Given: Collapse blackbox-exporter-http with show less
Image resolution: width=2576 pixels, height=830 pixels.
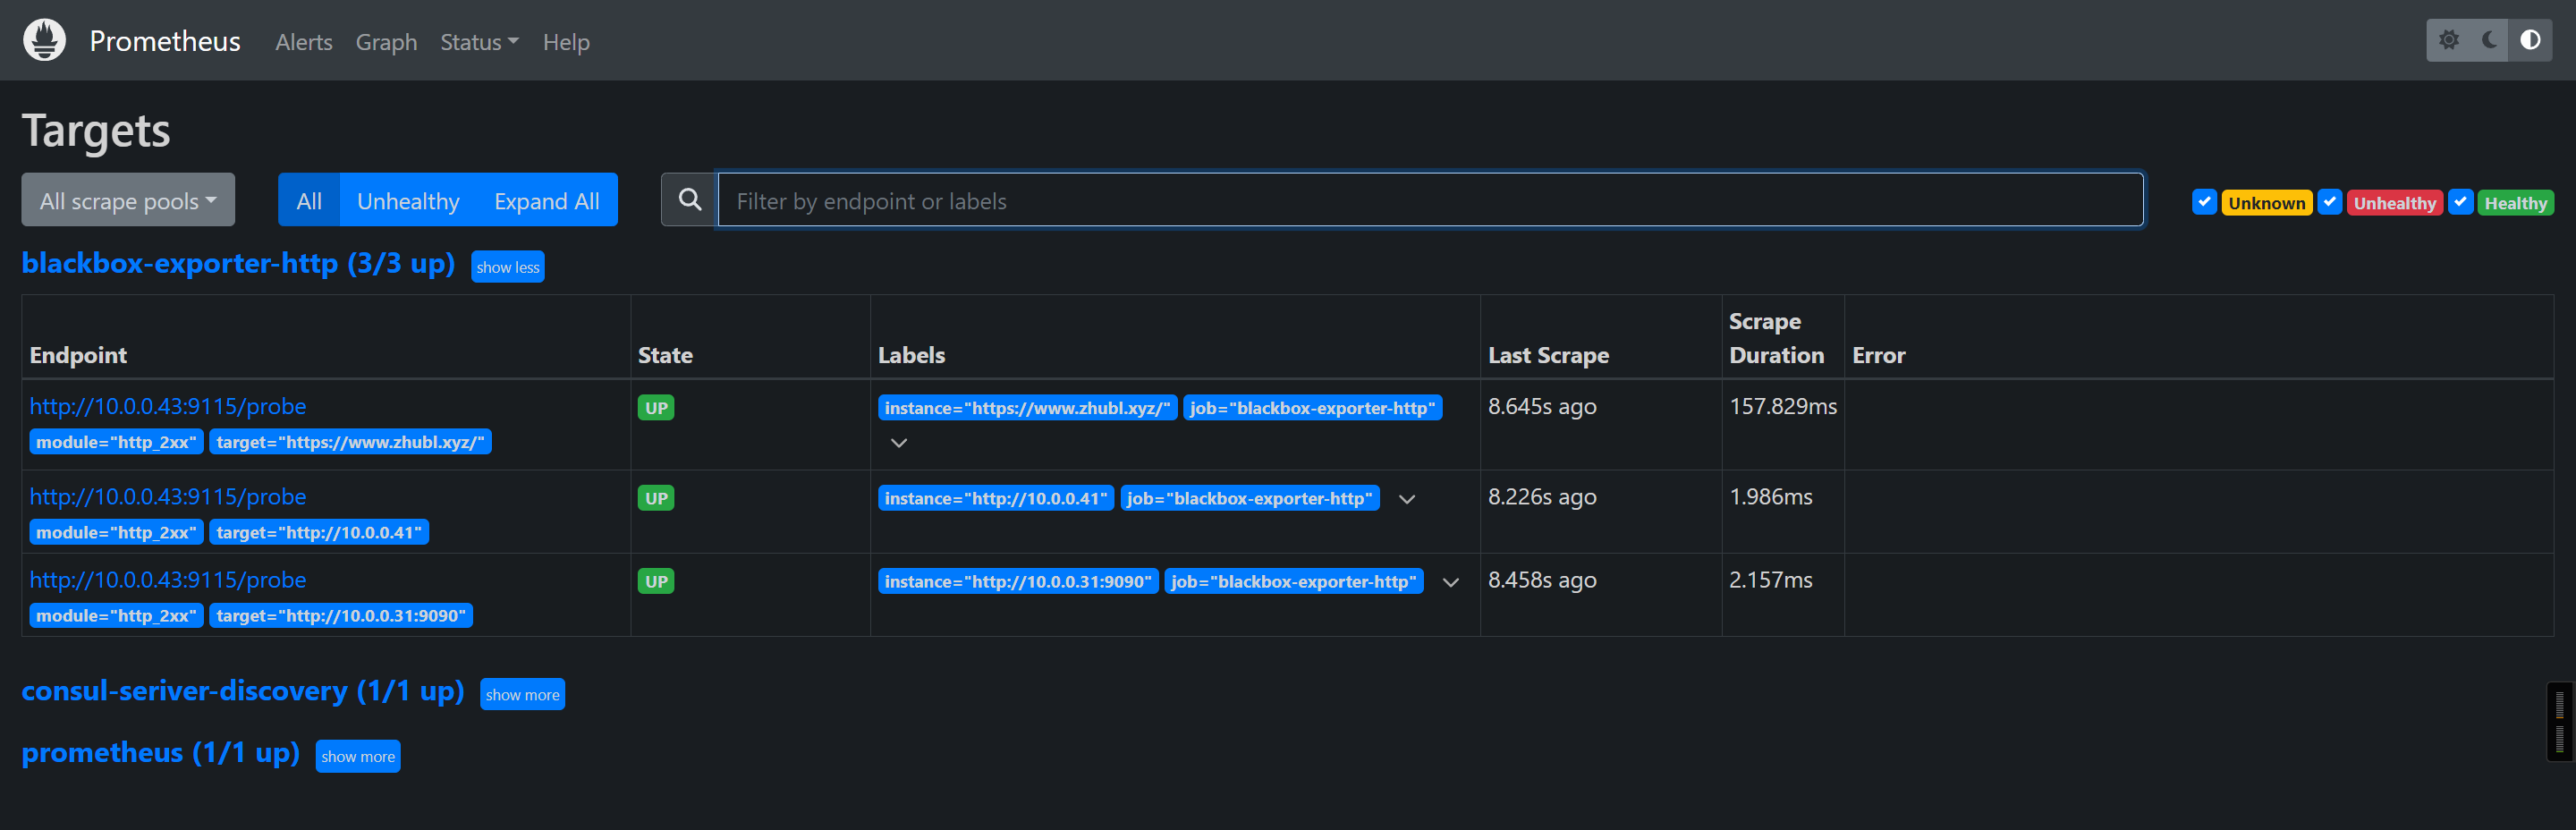Looking at the screenshot, I should point(508,267).
